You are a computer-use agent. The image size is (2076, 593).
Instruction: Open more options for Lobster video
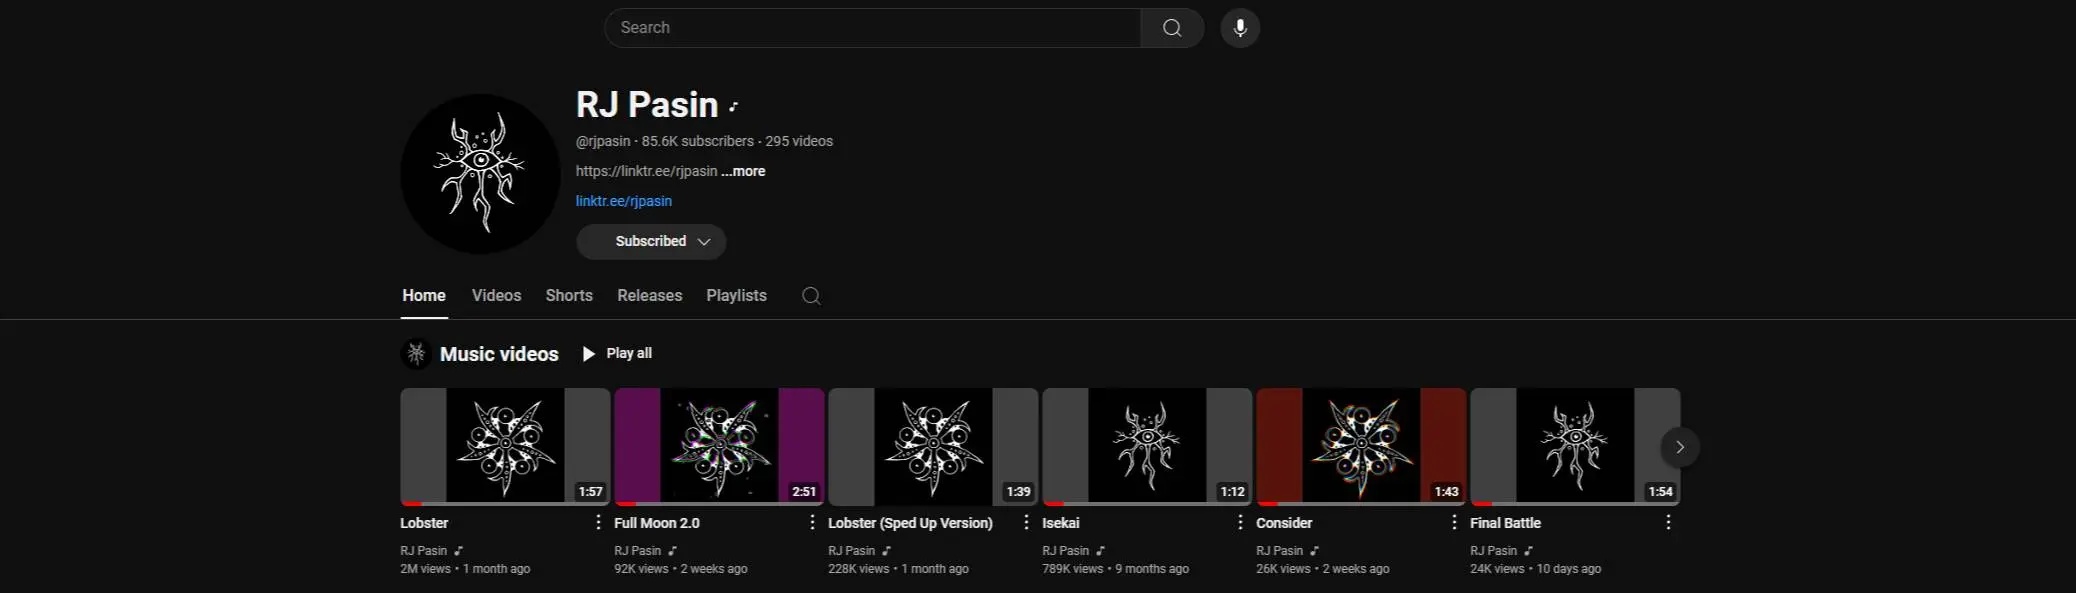[x=598, y=522]
